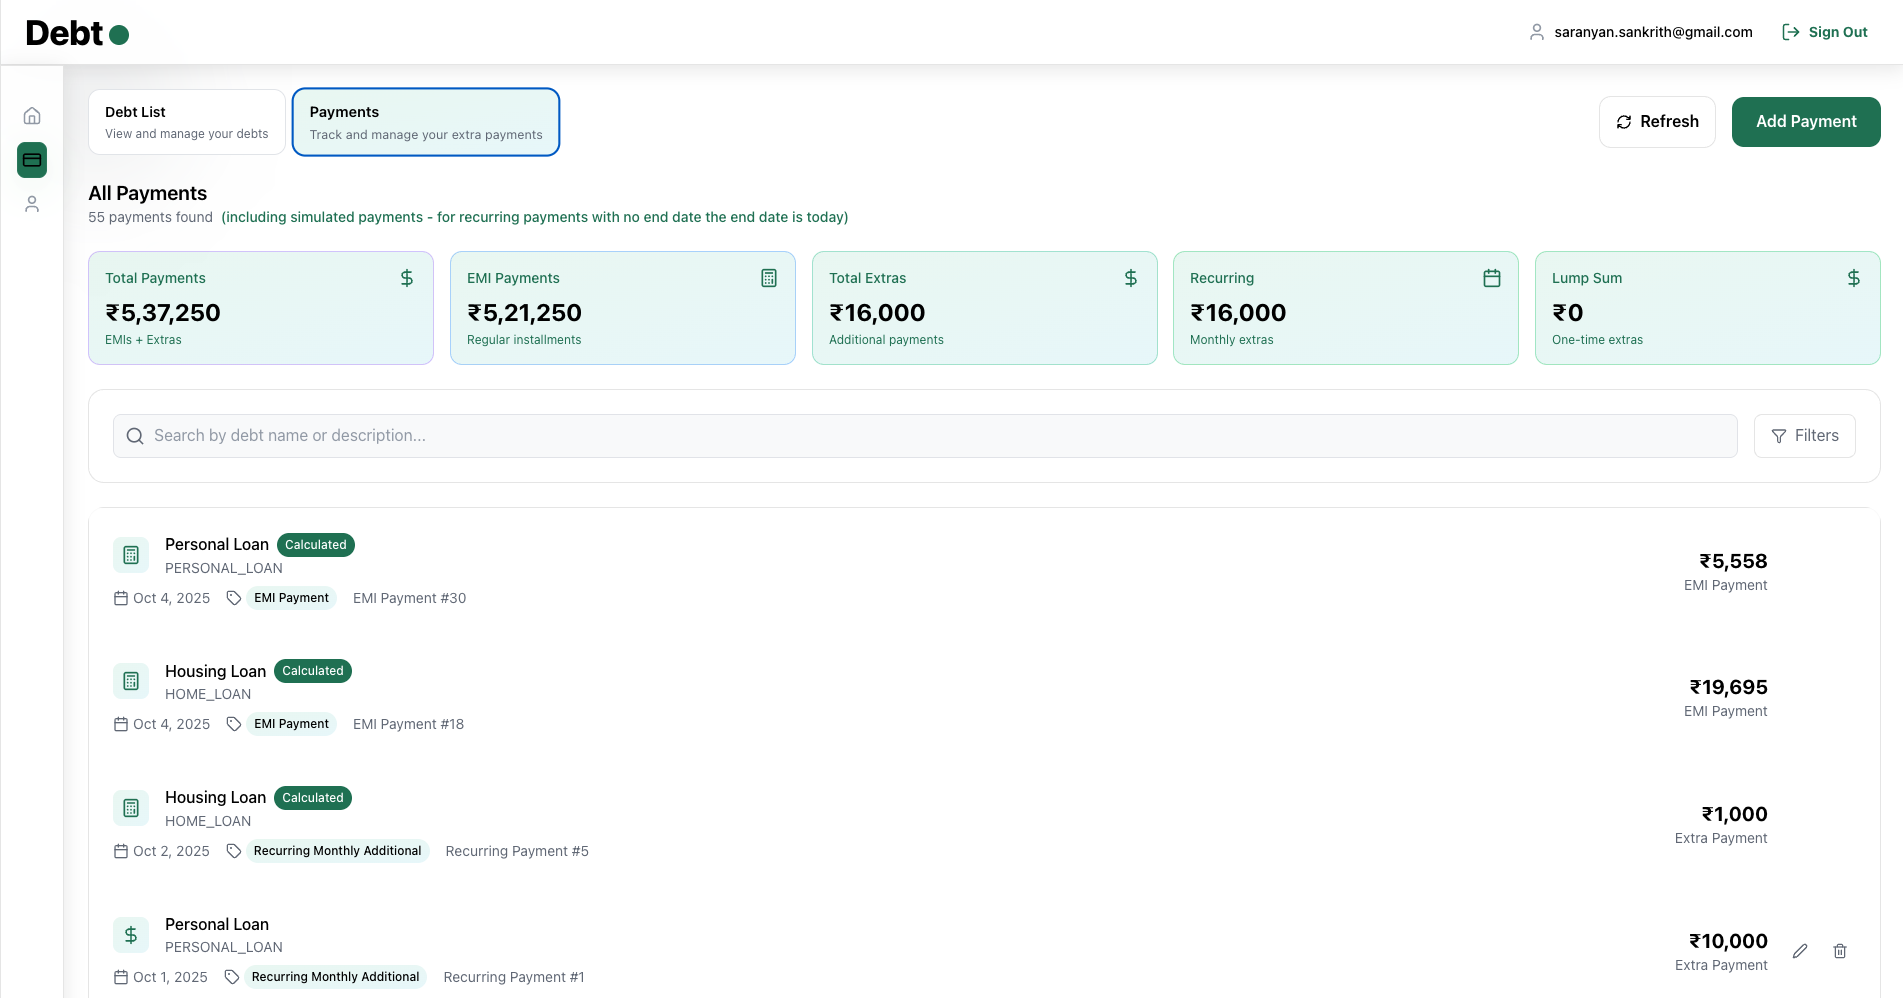Click calculator icon for Recurring Payment #5
The image size is (1903, 998).
pyautogui.click(x=131, y=808)
